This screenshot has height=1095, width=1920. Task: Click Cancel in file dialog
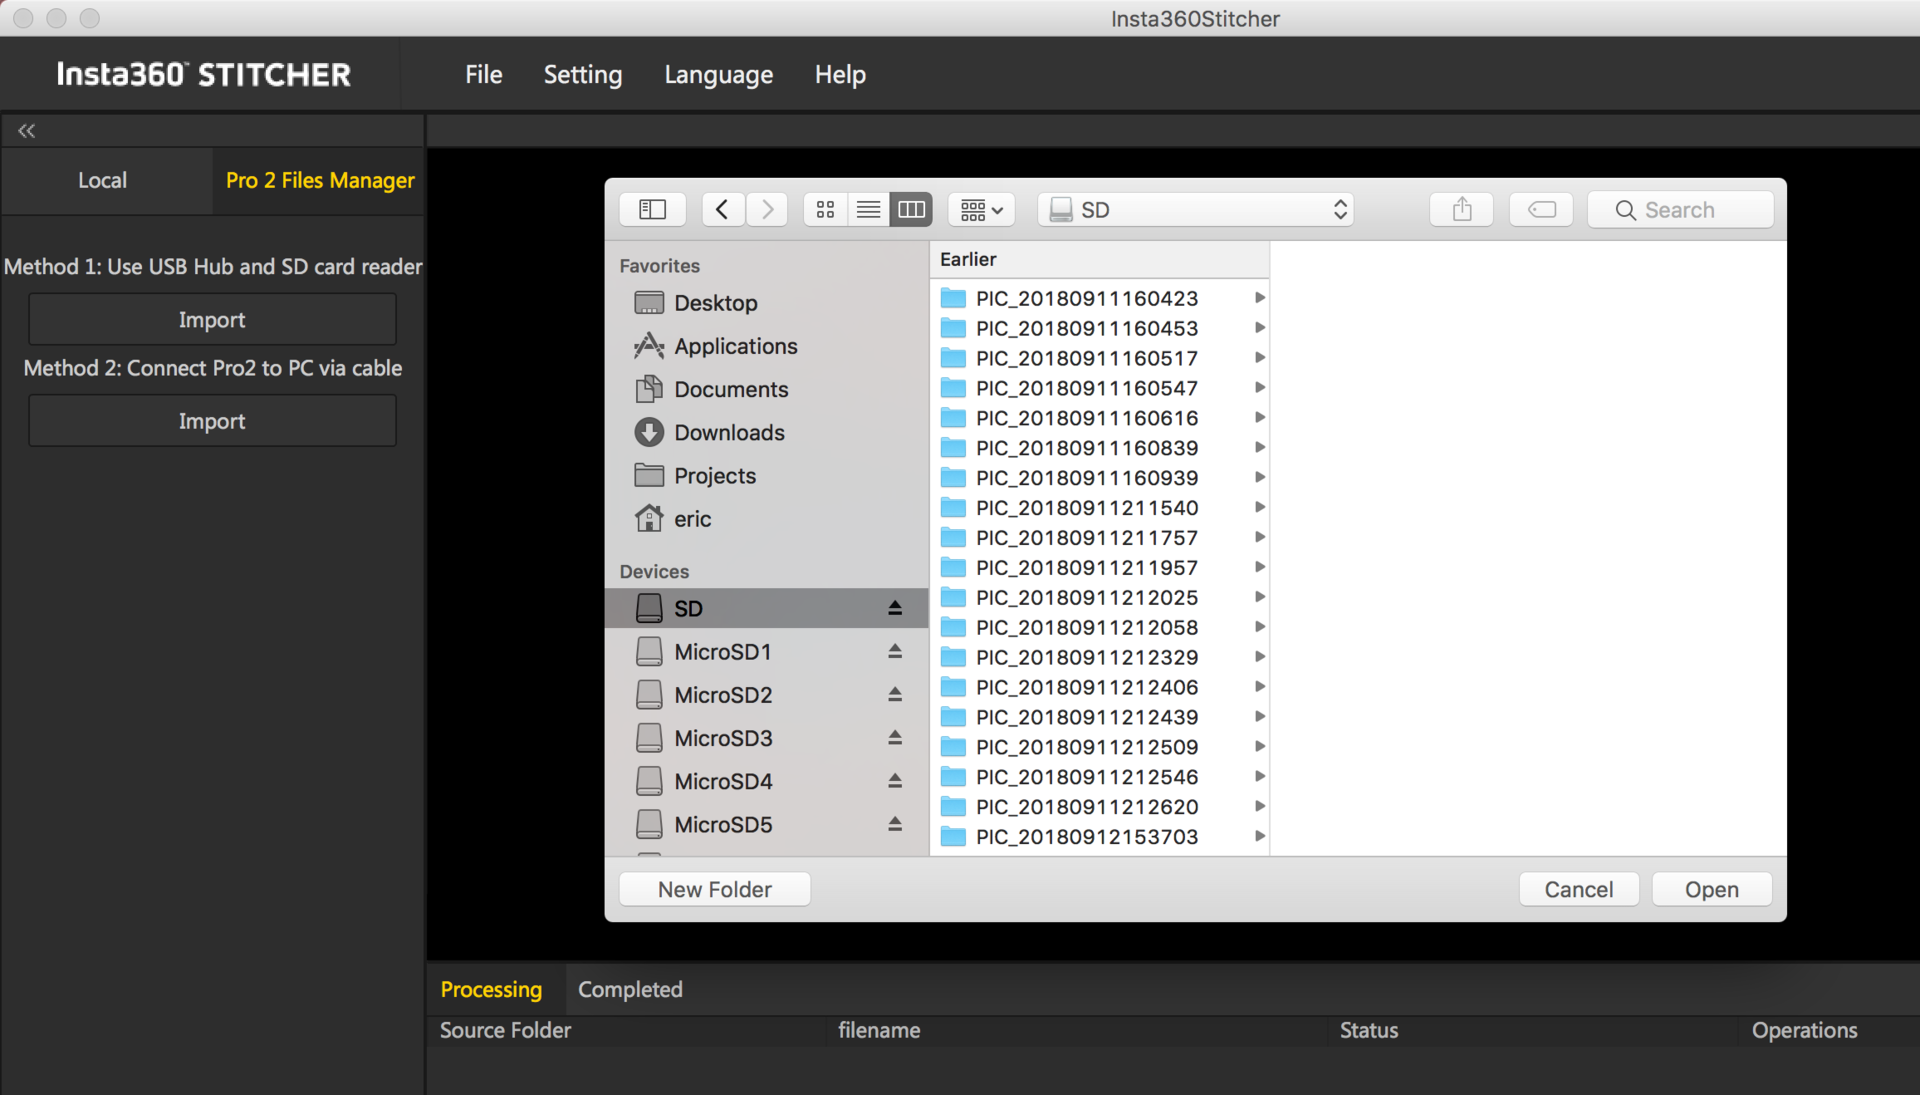[1579, 889]
